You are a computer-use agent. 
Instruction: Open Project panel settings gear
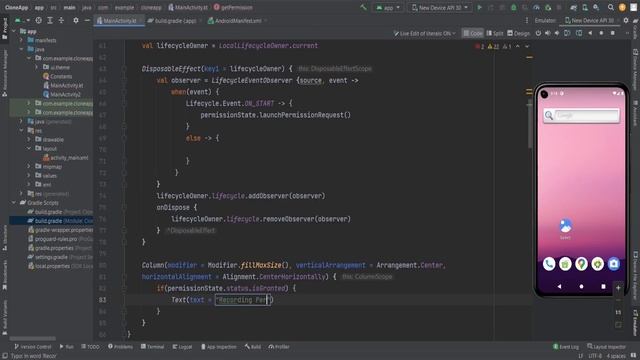coord(76,20)
